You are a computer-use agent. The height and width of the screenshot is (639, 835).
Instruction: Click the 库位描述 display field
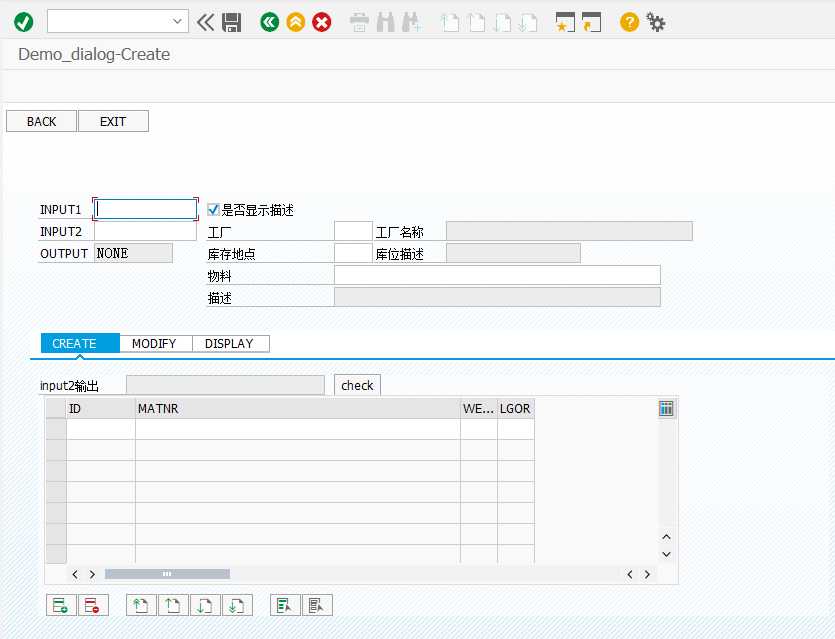[513, 253]
